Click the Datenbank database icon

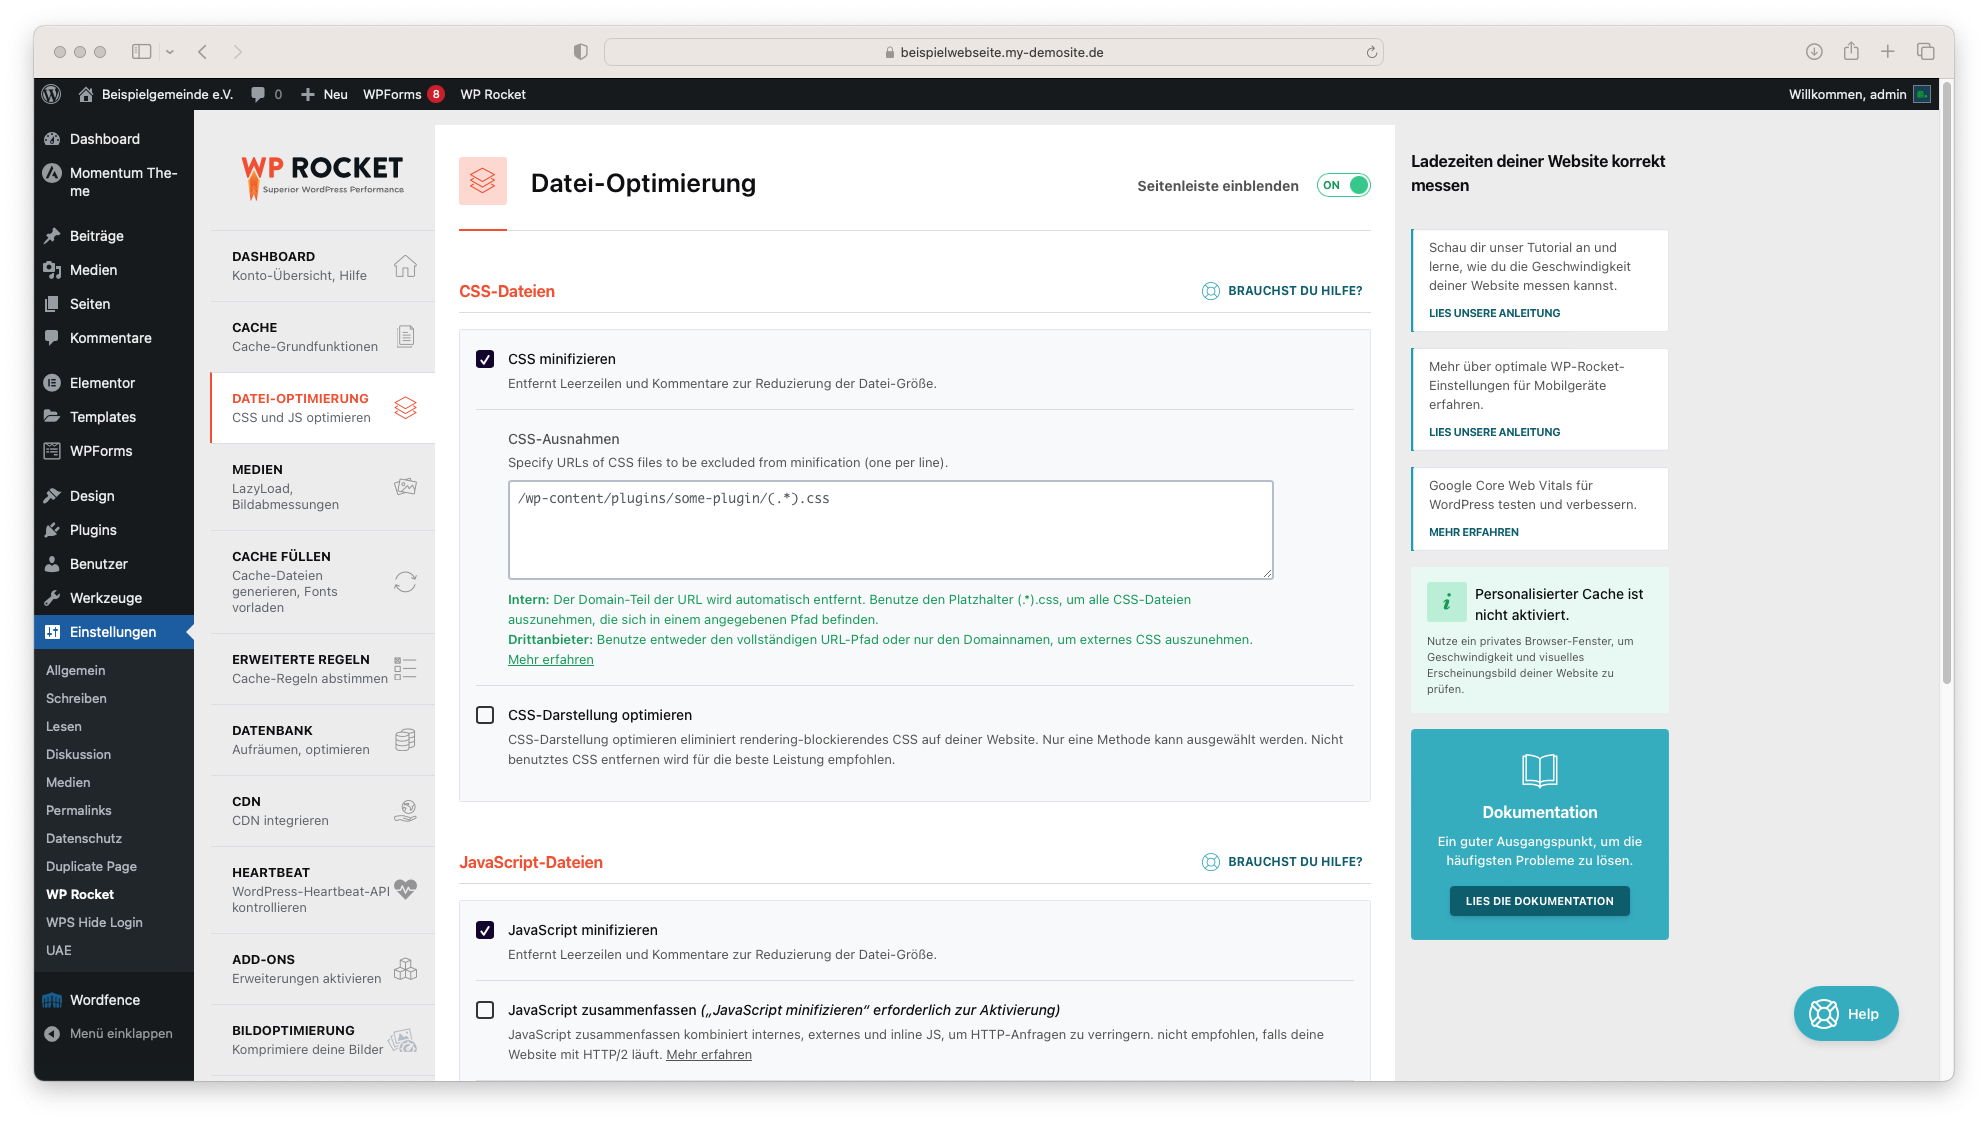(x=405, y=740)
